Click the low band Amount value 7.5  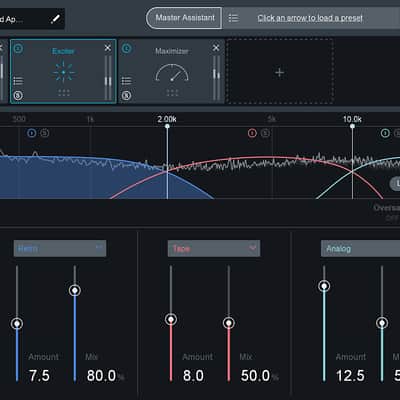coord(39,376)
